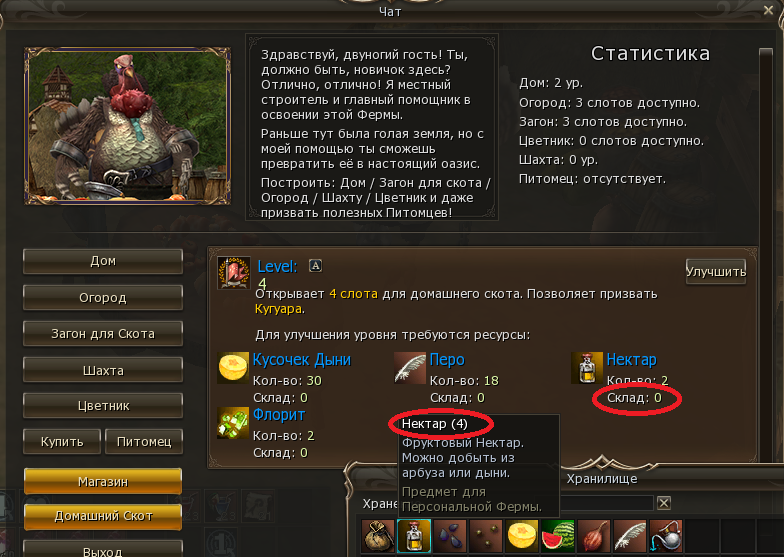
Task: Click the Флорит resource icon
Action: [233, 423]
